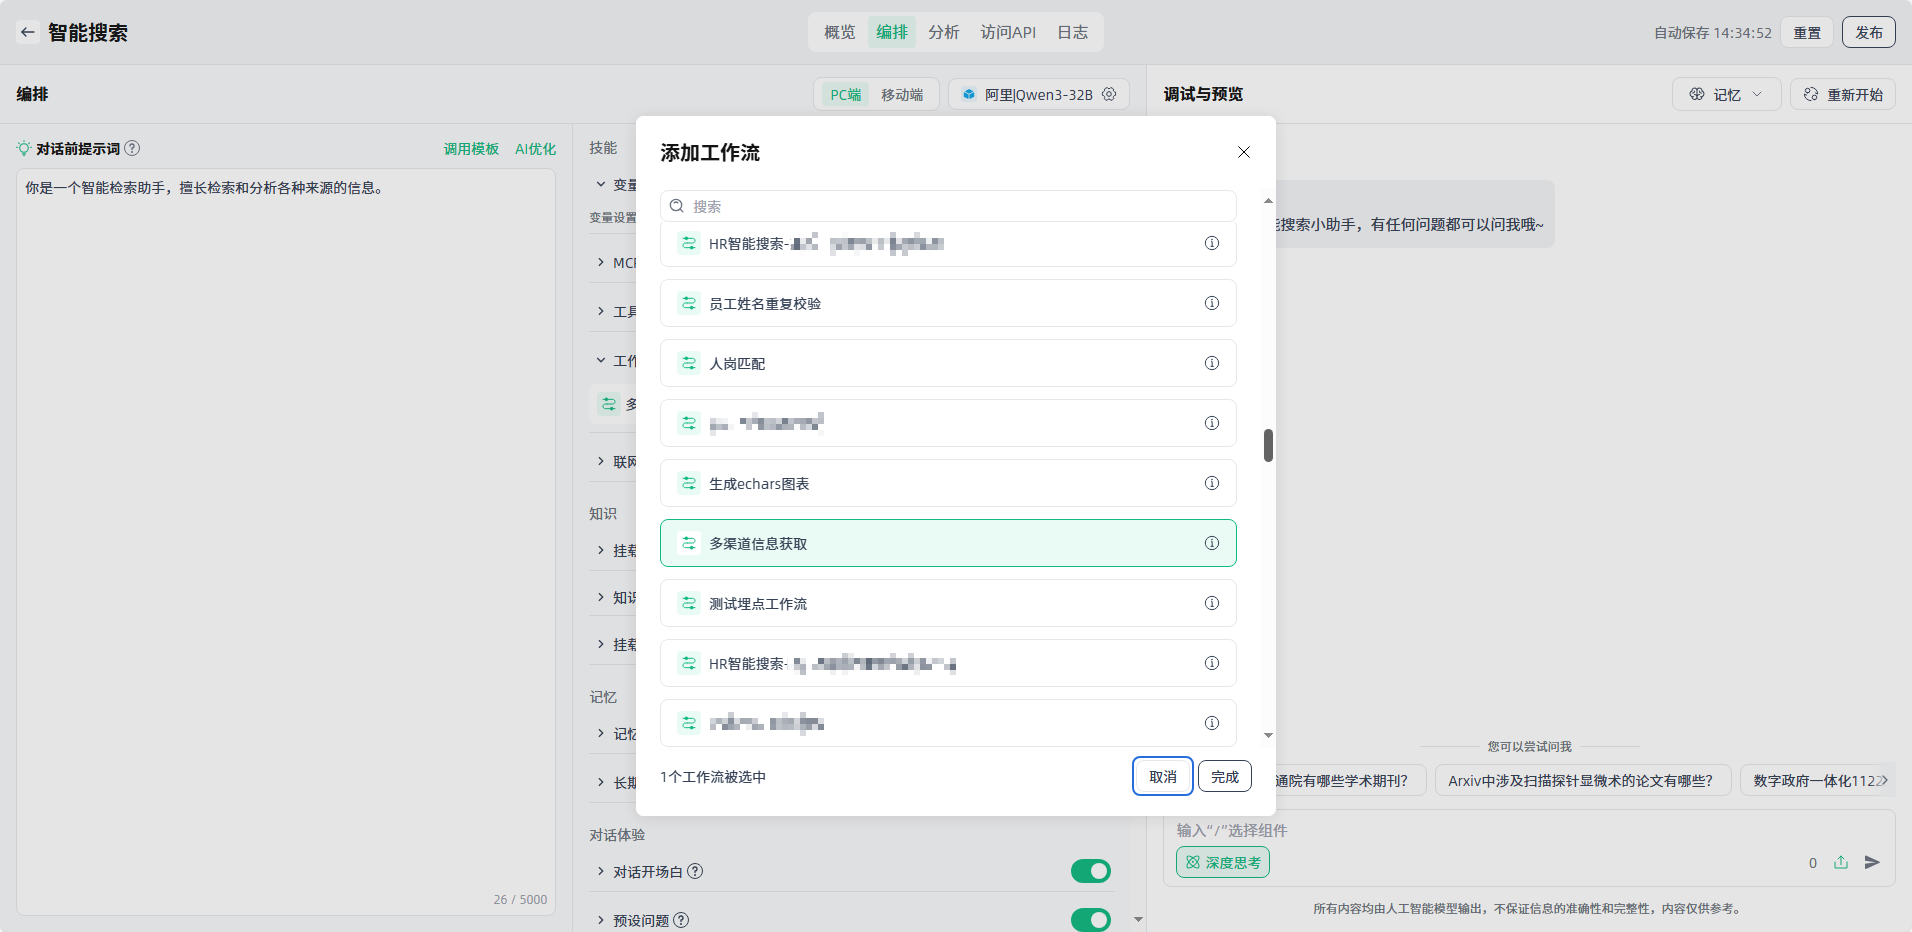
Task: Open the 记忆 dropdown in preview panel
Action: [1726, 94]
